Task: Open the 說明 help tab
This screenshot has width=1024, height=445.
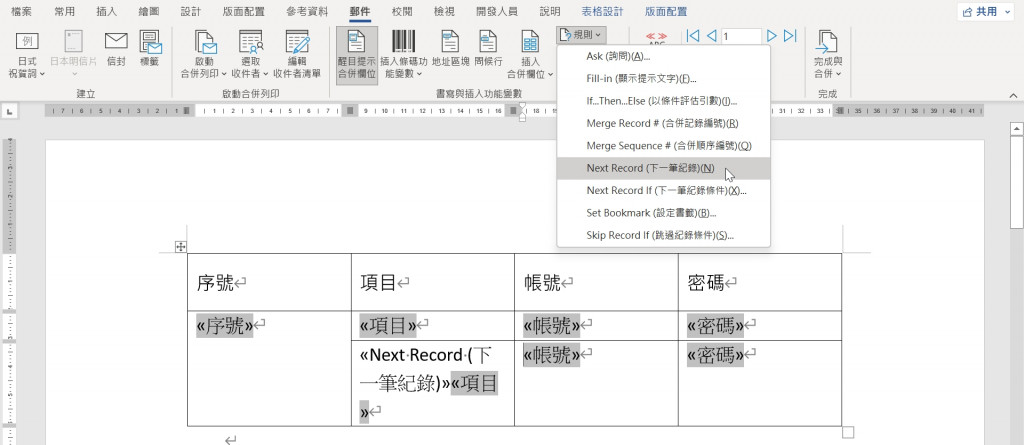Action: 550,12
